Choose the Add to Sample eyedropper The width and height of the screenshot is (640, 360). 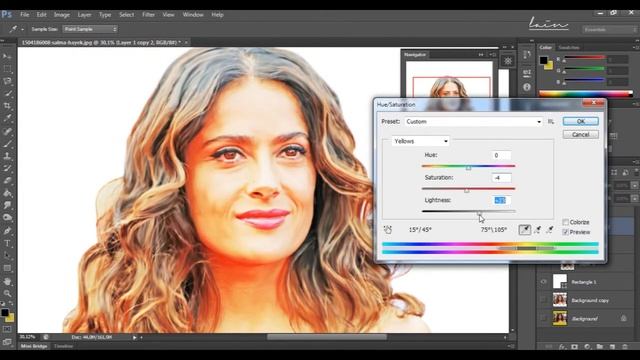coord(538,230)
